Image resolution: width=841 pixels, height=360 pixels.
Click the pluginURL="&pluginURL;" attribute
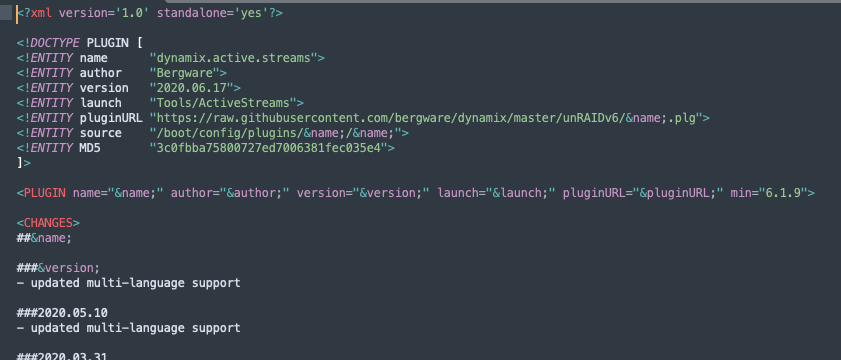coord(643,193)
